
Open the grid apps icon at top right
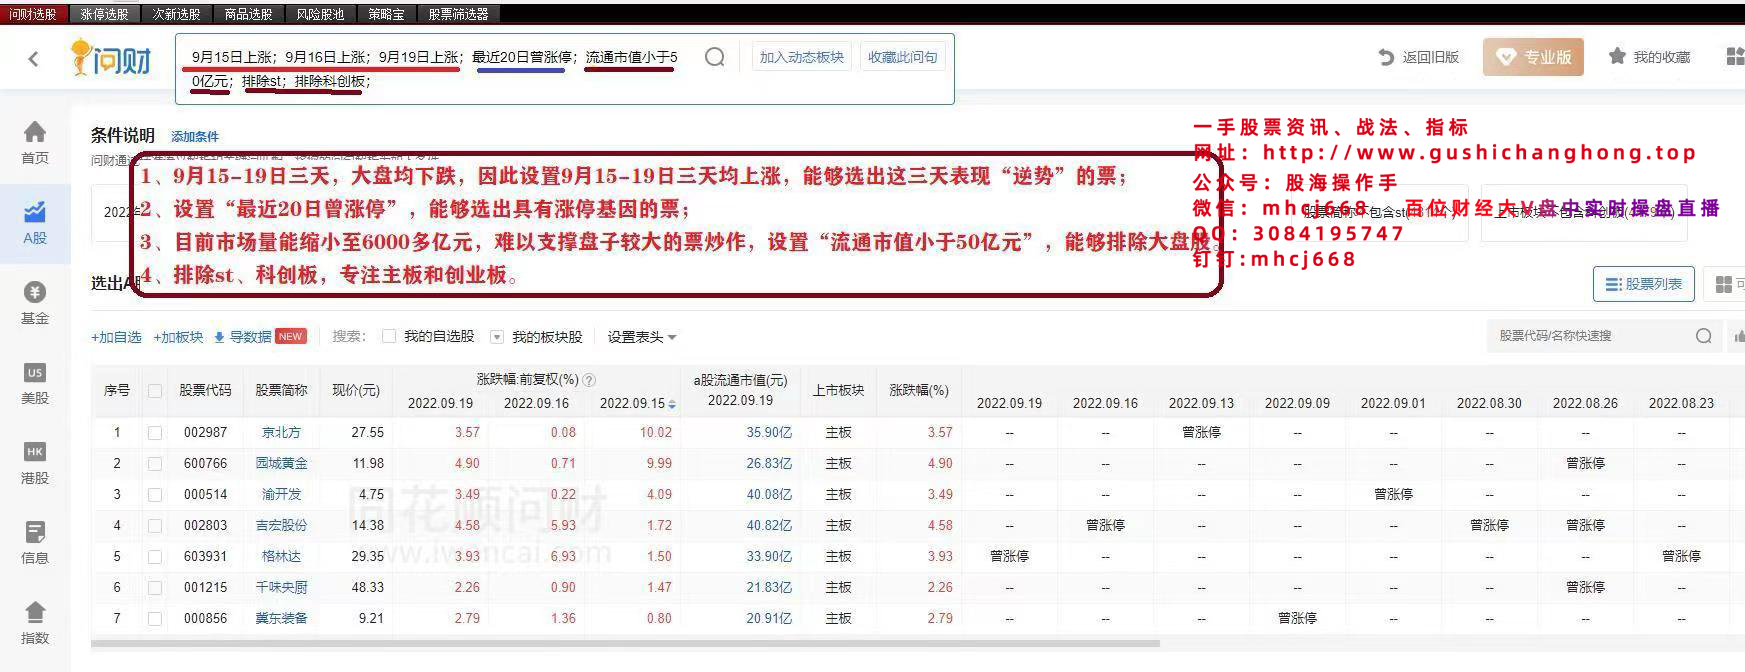click(x=1736, y=56)
